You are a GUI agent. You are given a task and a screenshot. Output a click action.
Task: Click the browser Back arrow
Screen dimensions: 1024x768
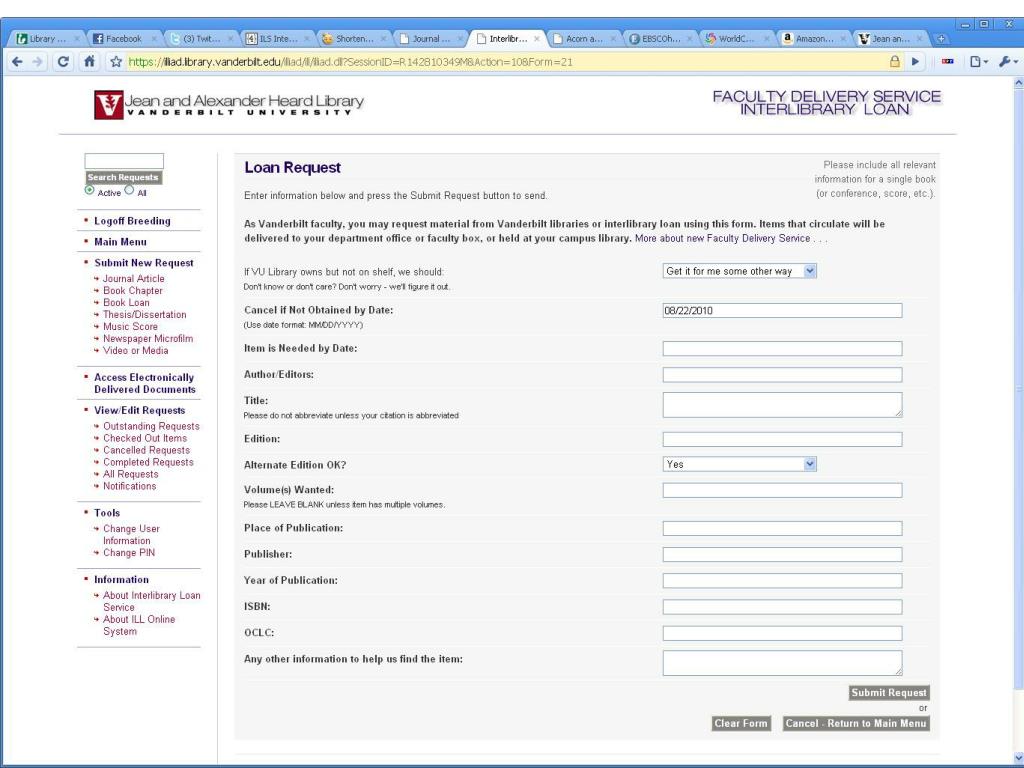pyautogui.click(x=17, y=61)
